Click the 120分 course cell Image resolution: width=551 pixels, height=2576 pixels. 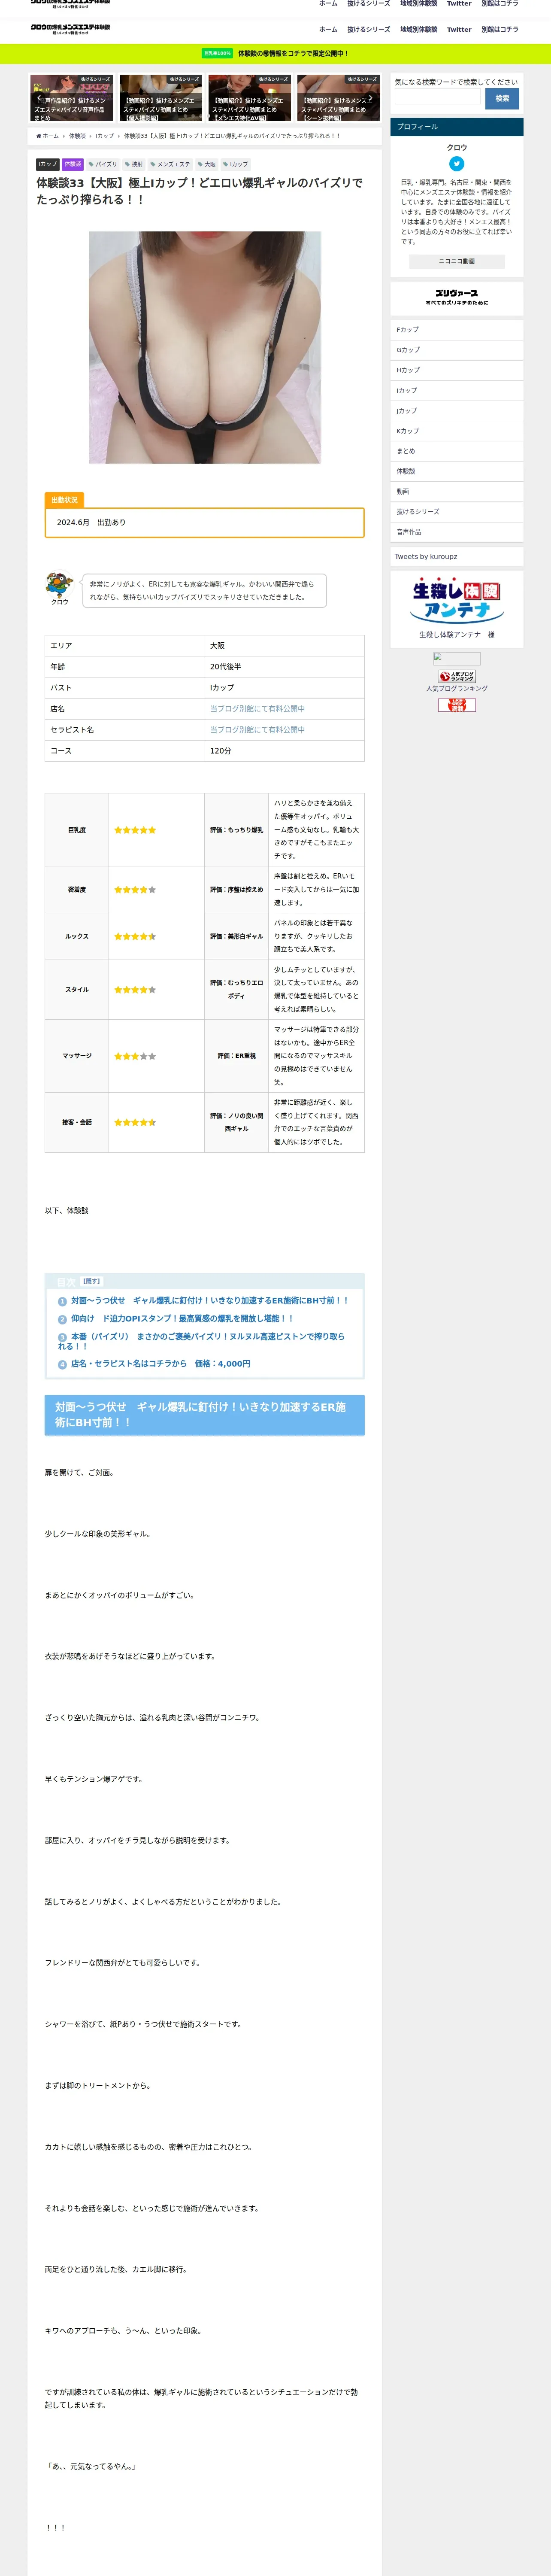[x=284, y=750]
